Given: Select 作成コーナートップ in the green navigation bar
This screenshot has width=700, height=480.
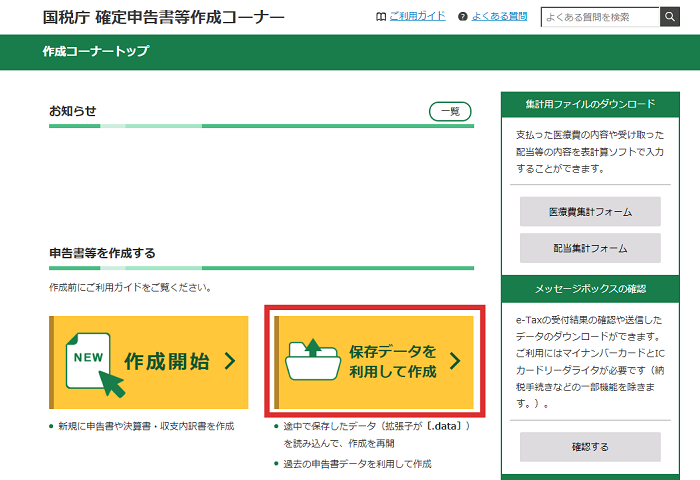Looking at the screenshot, I should click(96, 52).
